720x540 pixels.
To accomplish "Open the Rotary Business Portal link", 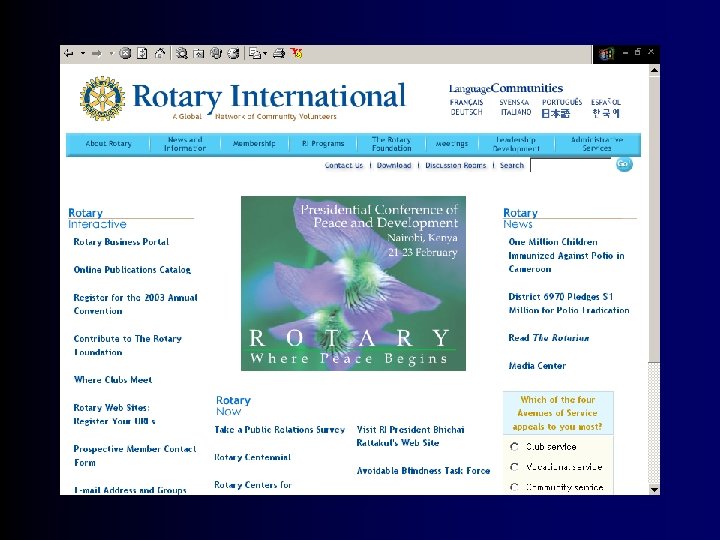I will (x=121, y=242).
